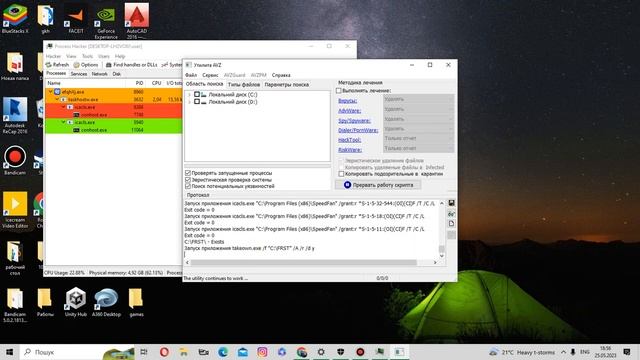Check Локальный диск (C:) checkbox
The image size is (640, 360).
pyautogui.click(x=197, y=95)
